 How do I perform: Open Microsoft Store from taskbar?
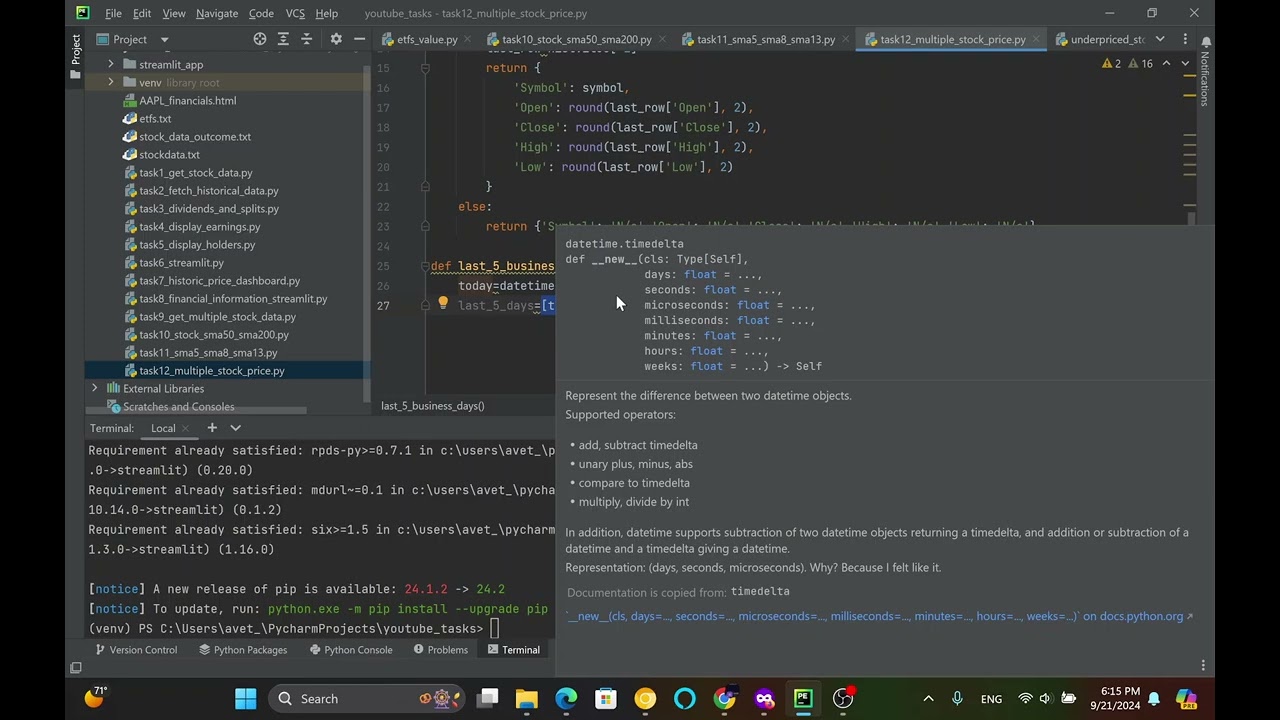(606, 698)
